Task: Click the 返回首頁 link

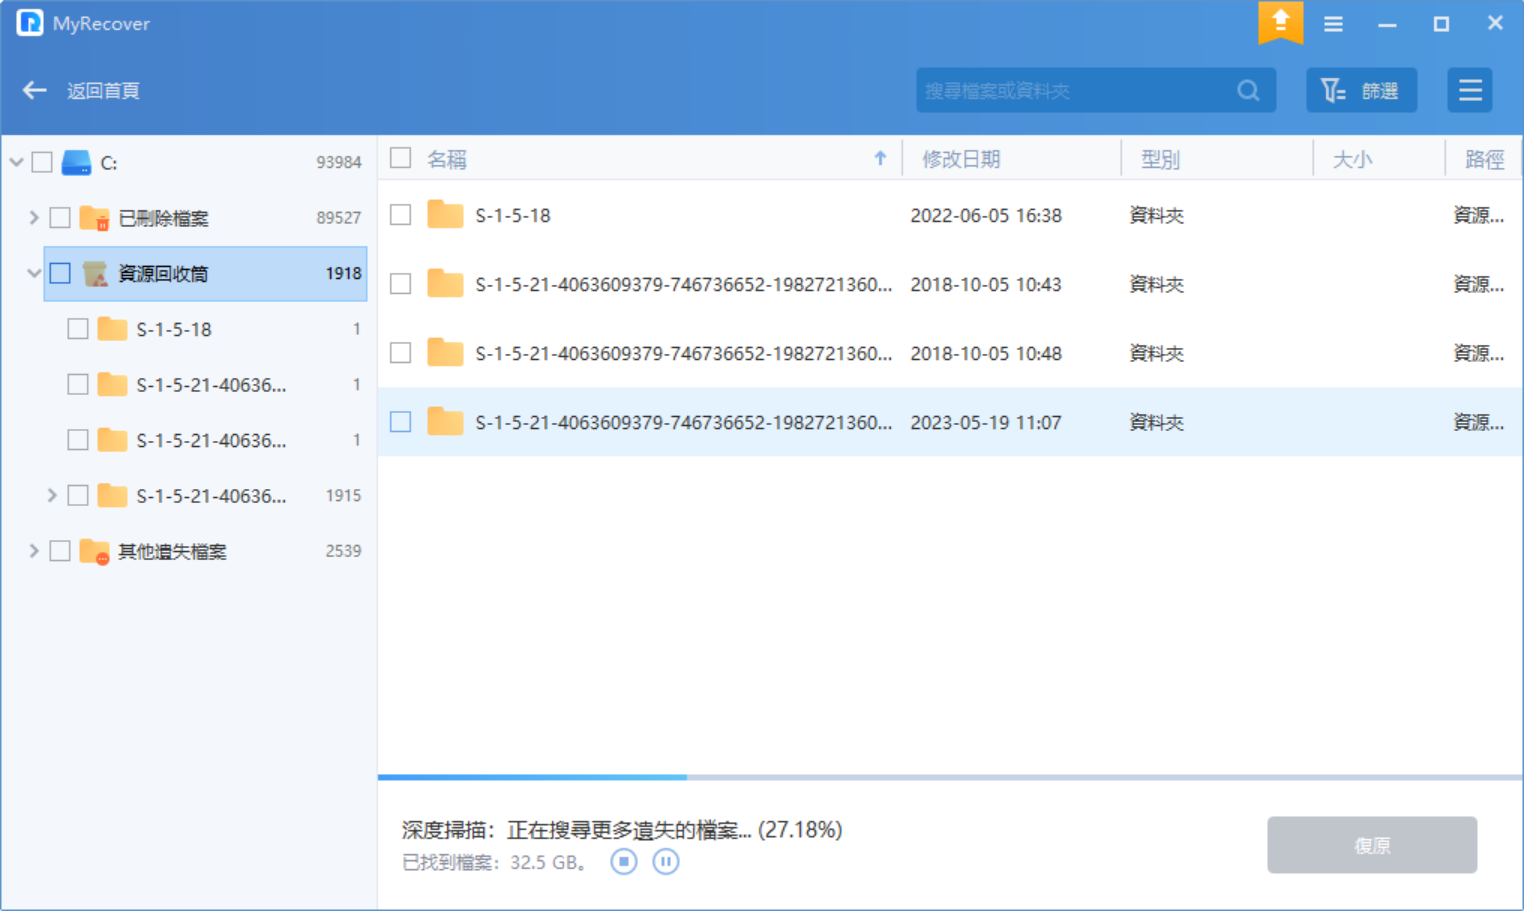Action: point(103,91)
